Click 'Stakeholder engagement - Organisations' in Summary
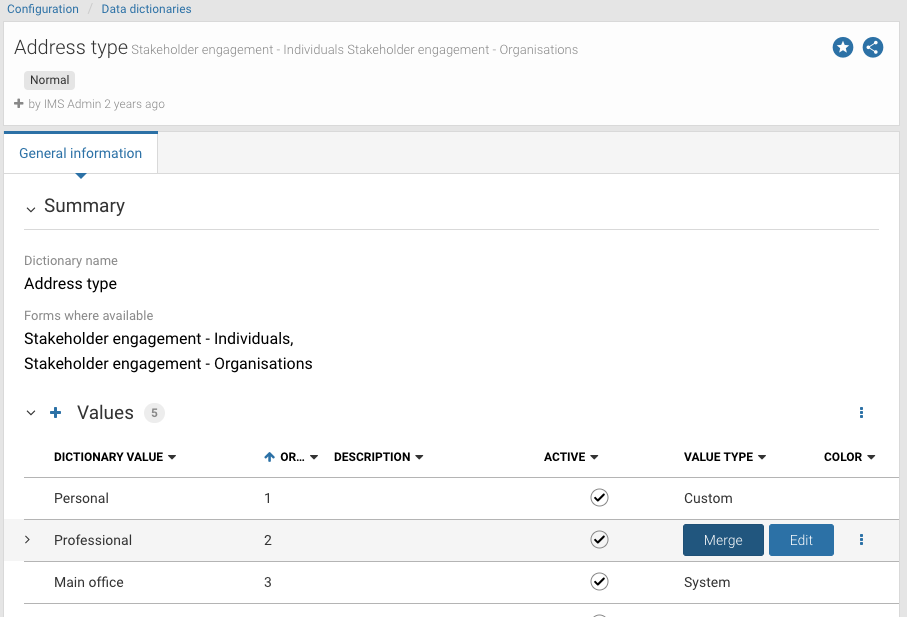The height and width of the screenshot is (617, 907). pyautogui.click(x=168, y=363)
